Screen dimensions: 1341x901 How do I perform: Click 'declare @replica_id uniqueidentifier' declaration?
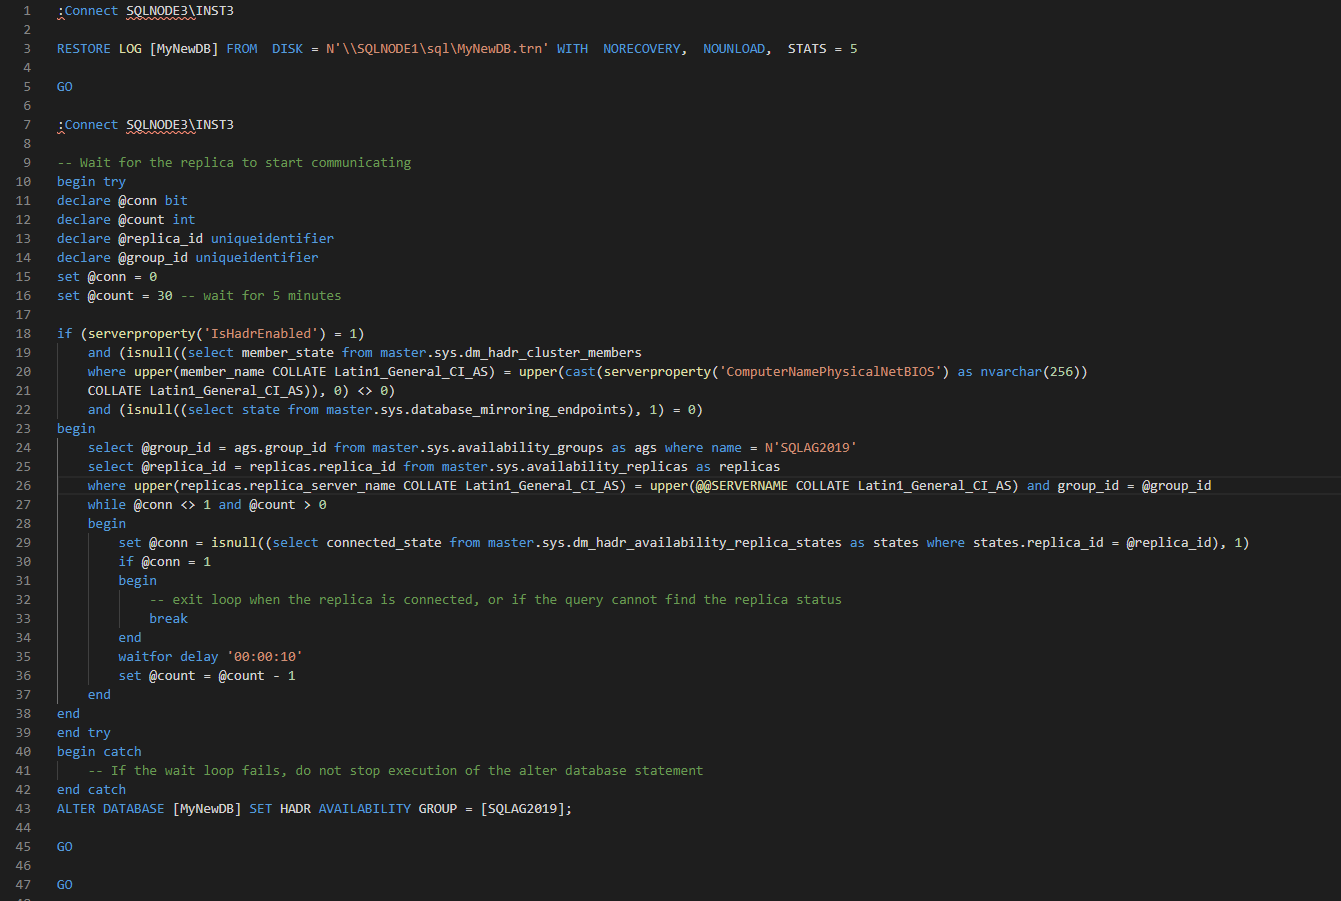pyautogui.click(x=195, y=238)
